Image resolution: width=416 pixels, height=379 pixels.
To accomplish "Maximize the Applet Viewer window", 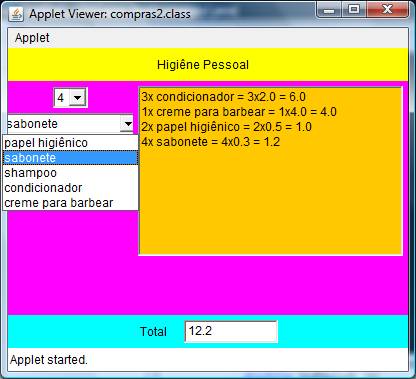I will [x=354, y=10].
